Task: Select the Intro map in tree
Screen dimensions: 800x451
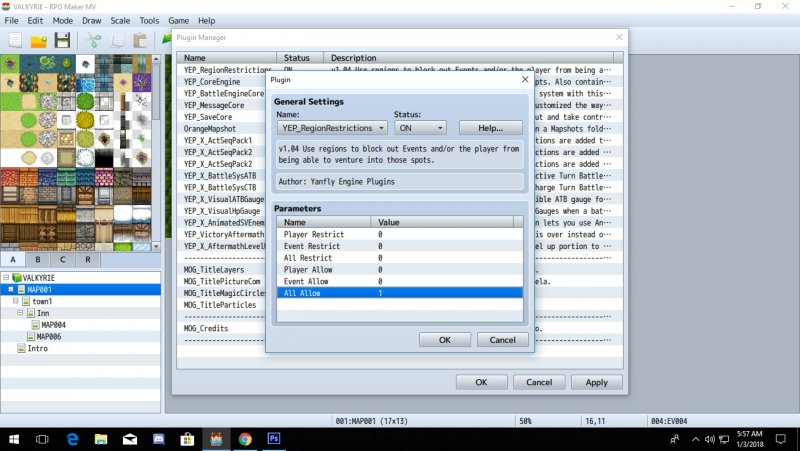Action: coord(37,348)
